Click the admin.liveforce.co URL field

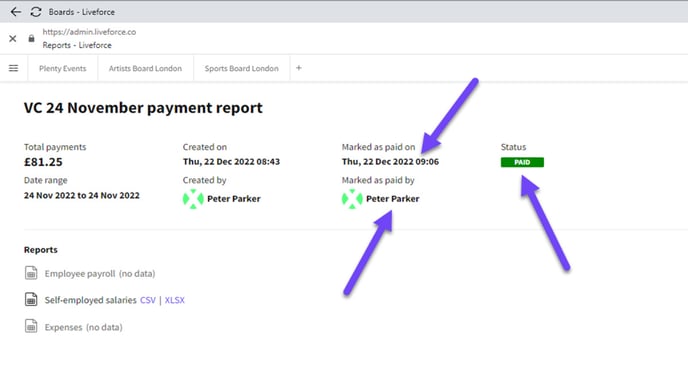pos(89,32)
